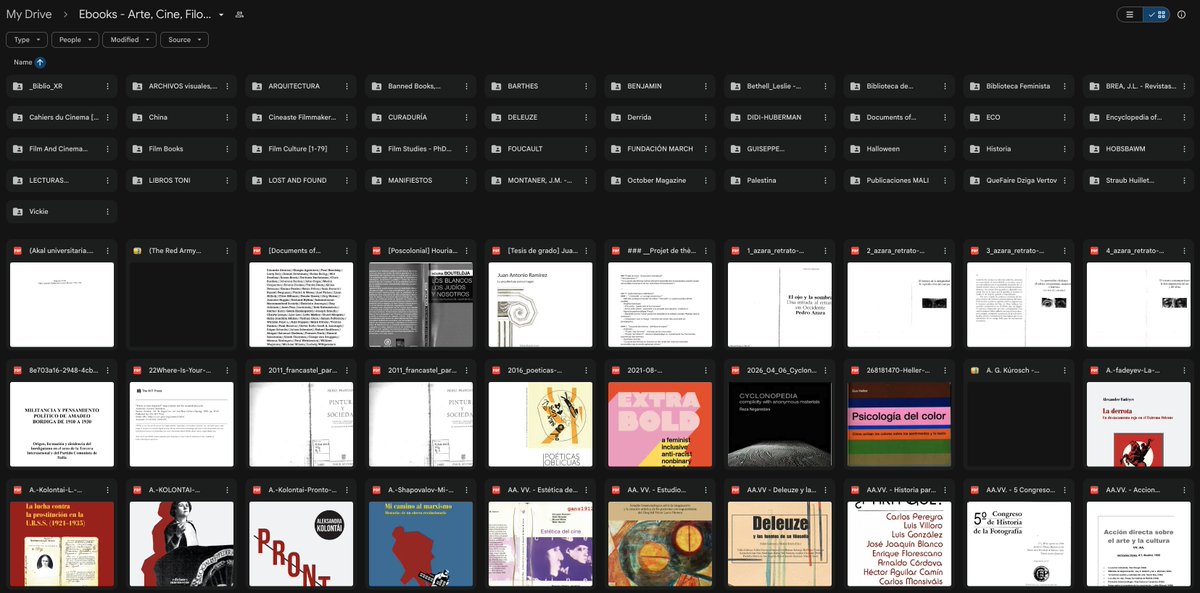The image size is (1200, 593).
Task: Open the Modified filter dropdown
Action: tap(130, 40)
